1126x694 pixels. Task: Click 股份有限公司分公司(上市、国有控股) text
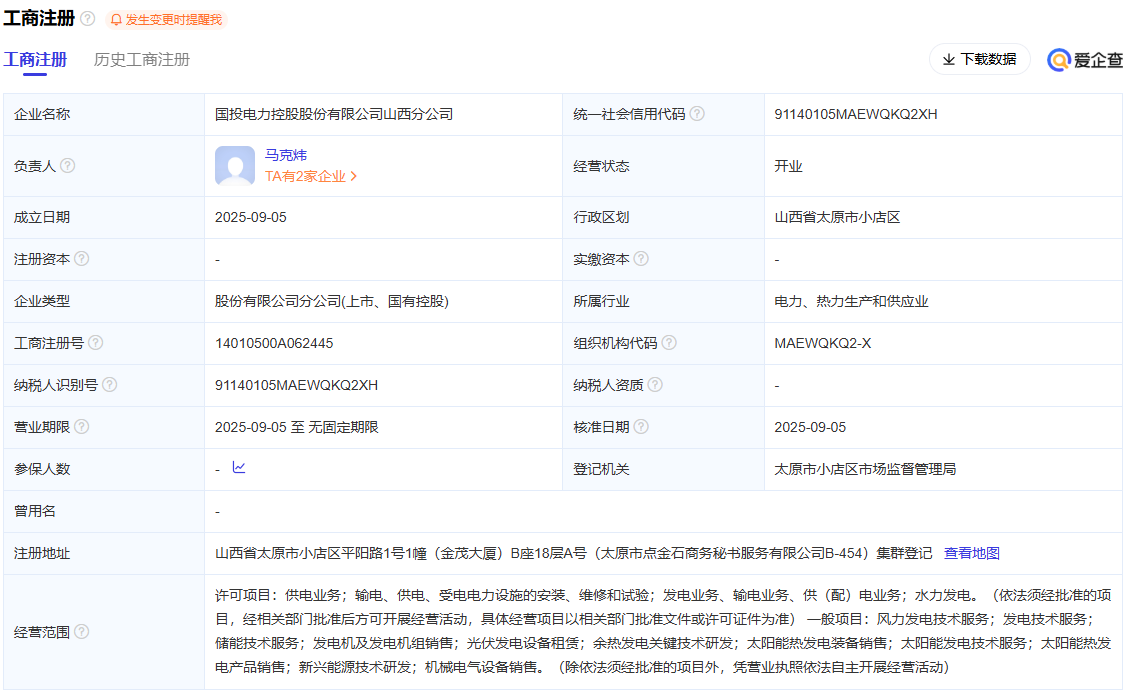coord(332,301)
